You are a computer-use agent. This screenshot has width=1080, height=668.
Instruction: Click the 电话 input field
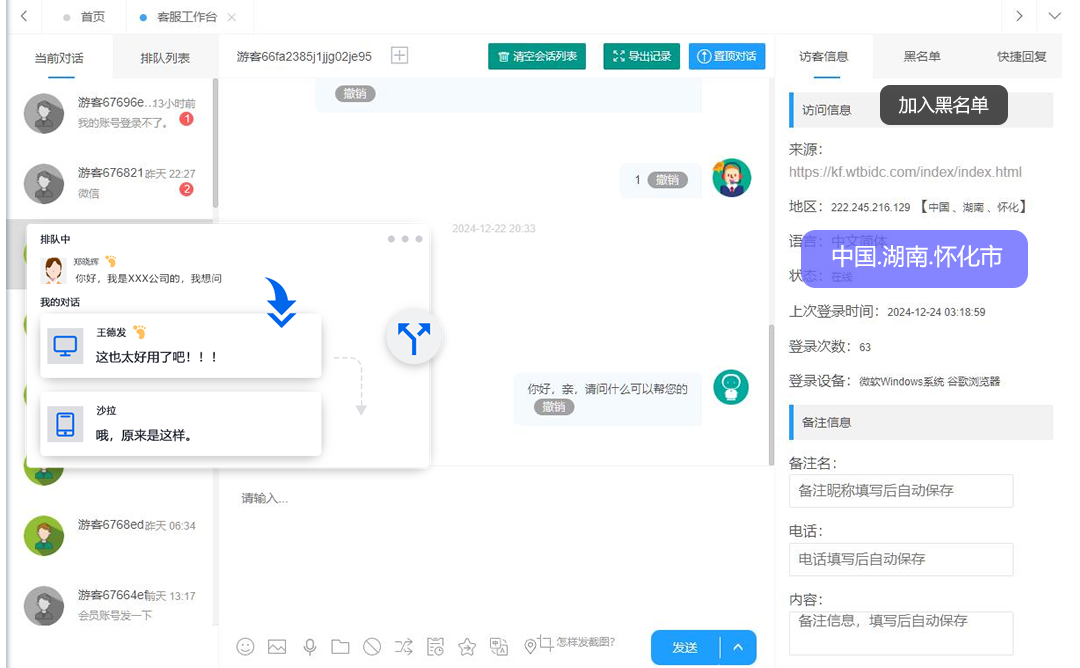(x=901, y=559)
